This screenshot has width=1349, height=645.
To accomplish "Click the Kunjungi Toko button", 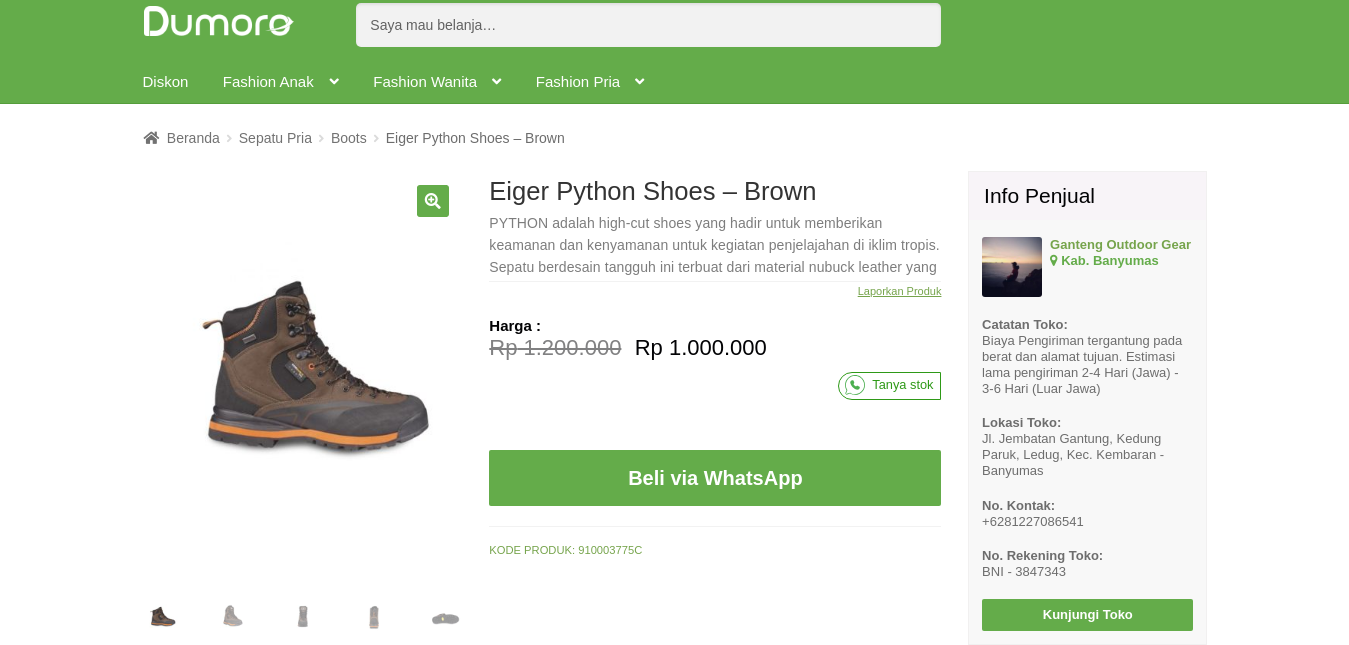I will pyautogui.click(x=1087, y=615).
